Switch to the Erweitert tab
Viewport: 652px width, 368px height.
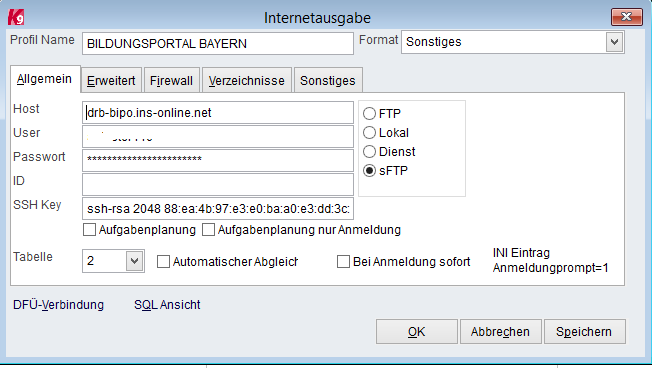tap(111, 80)
